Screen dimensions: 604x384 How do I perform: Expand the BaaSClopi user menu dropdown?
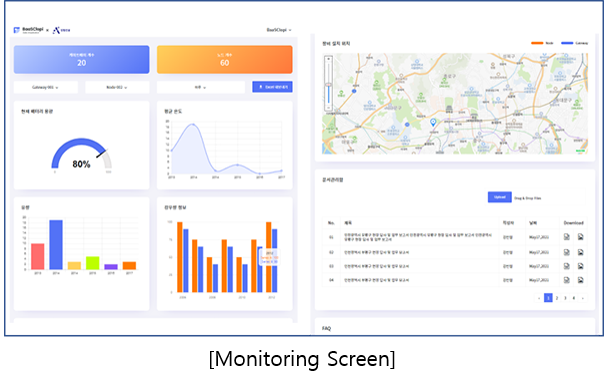click(x=279, y=30)
